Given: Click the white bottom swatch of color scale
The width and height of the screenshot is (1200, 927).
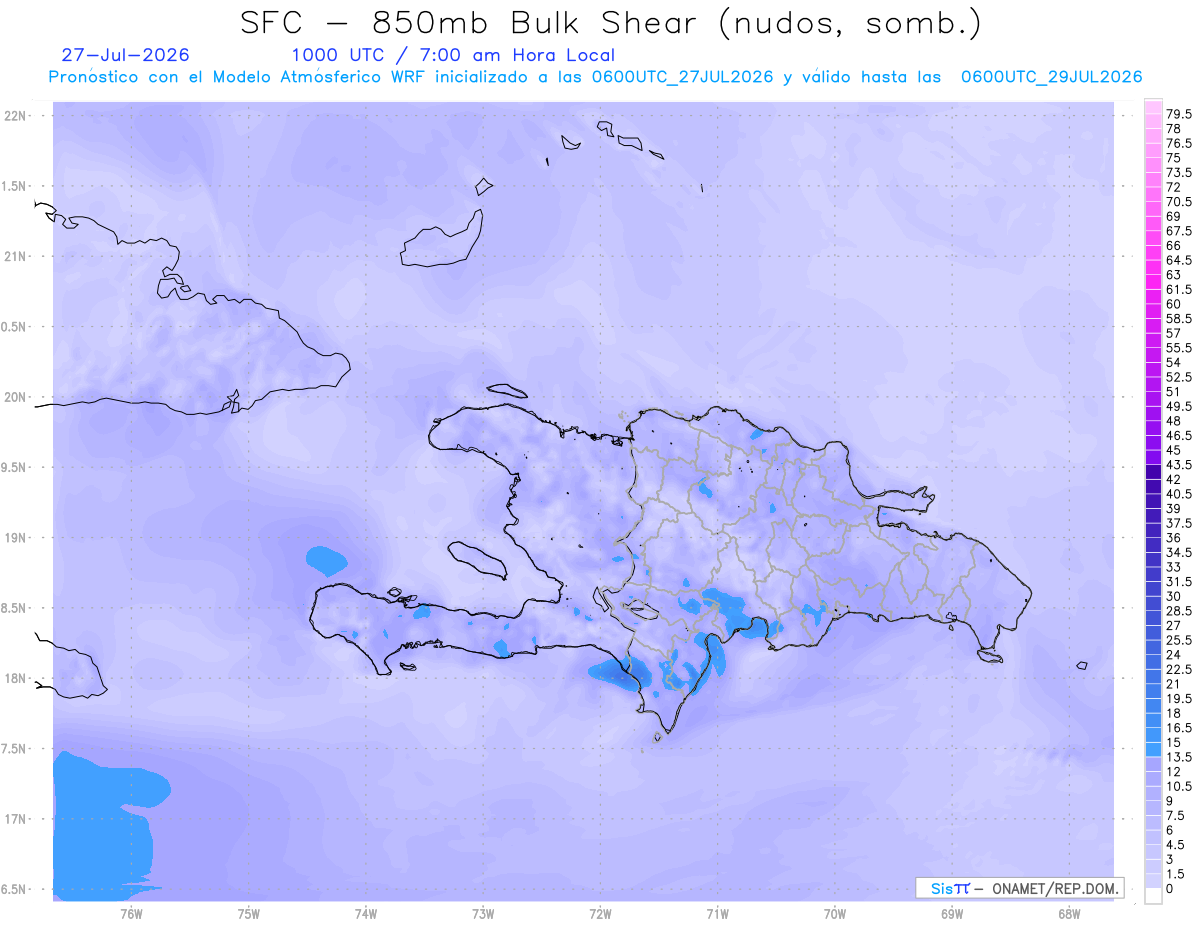Looking at the screenshot, I should [1153, 896].
